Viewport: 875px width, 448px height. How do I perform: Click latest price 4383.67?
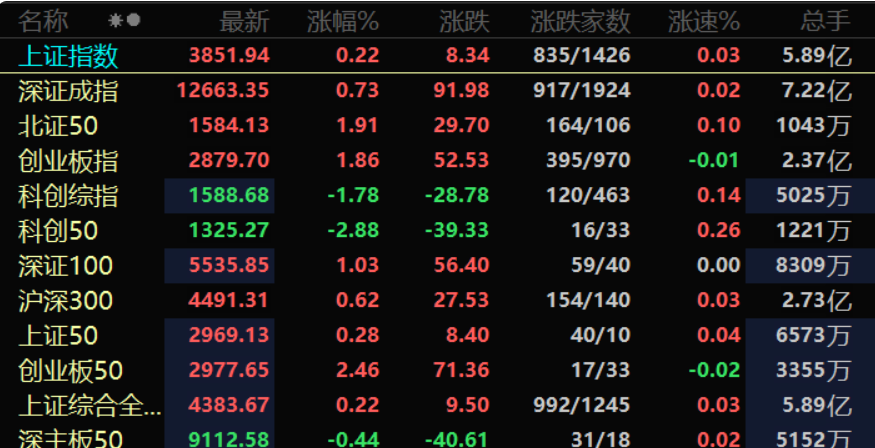coord(229,405)
